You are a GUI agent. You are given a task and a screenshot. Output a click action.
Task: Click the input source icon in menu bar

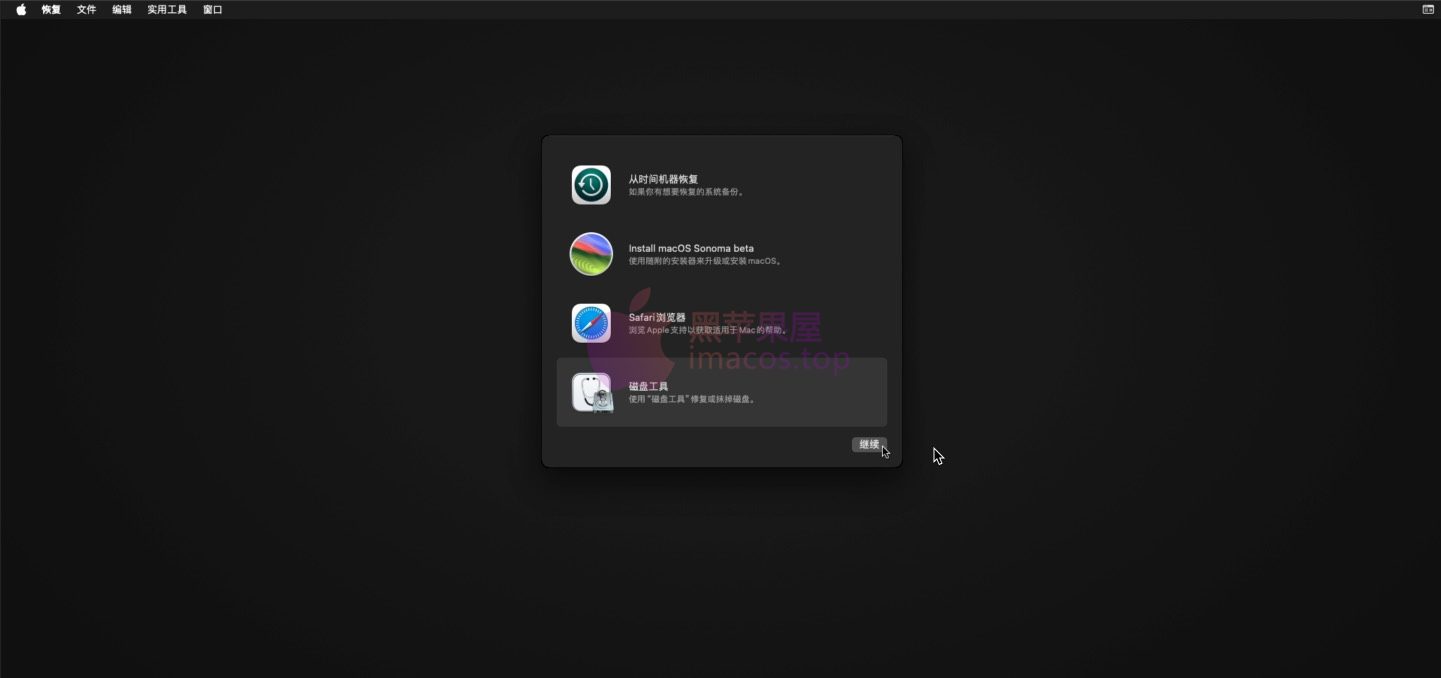tap(1428, 9)
